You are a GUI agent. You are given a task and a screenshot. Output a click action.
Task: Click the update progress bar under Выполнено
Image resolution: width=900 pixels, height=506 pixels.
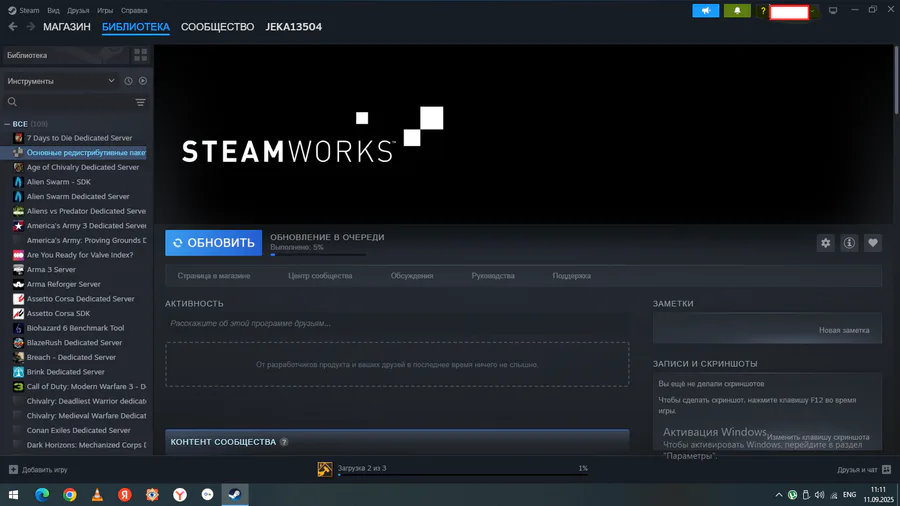point(318,255)
